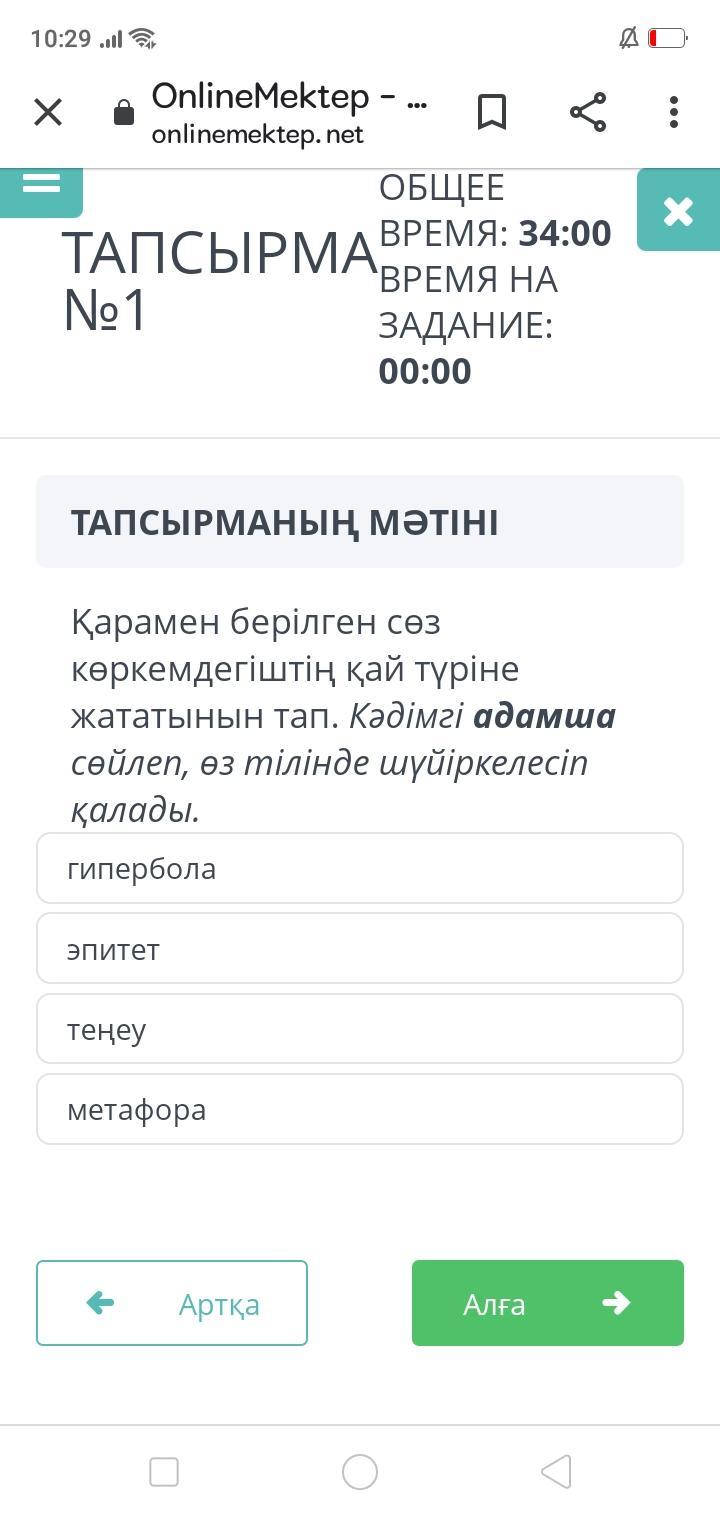Select the answer 'гипербола'

[x=360, y=869]
